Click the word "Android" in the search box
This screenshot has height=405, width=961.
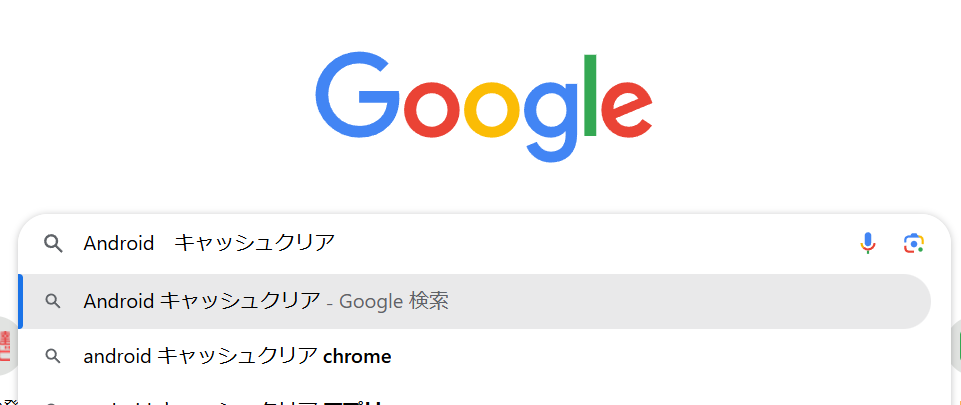pyautogui.click(x=118, y=243)
